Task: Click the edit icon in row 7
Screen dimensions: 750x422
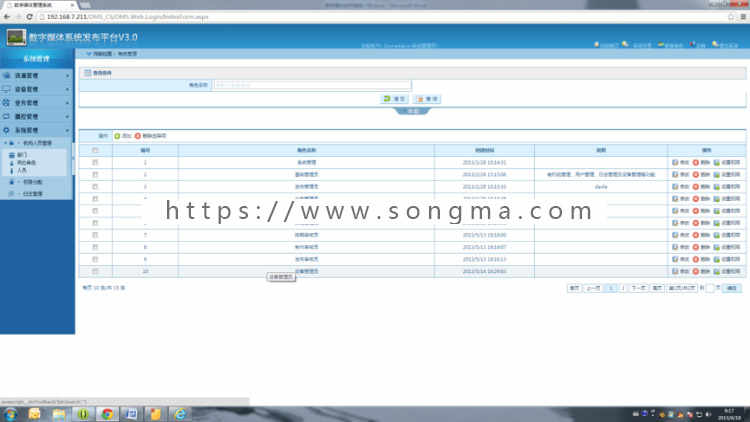Action: pos(675,235)
